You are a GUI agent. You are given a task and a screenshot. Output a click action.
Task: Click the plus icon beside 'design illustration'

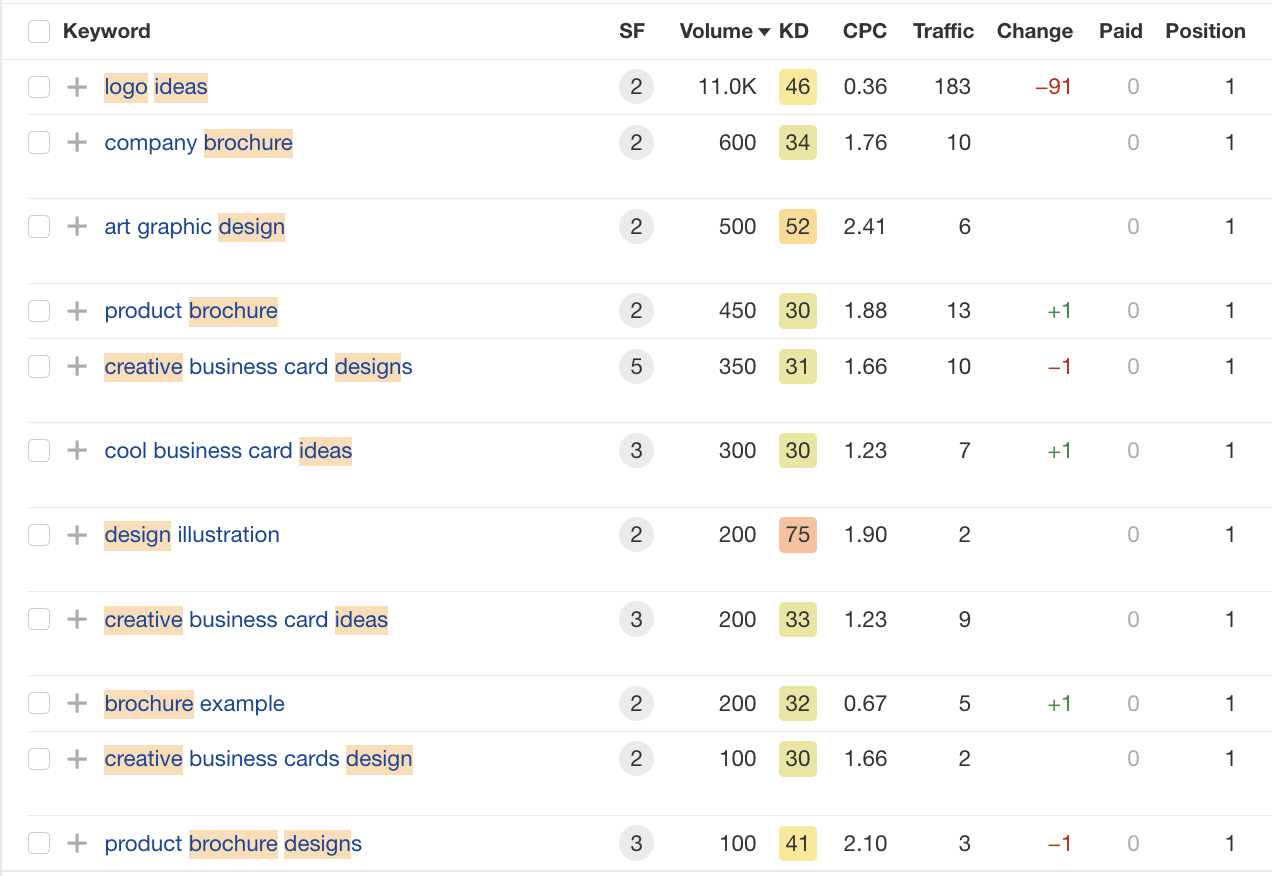77,535
